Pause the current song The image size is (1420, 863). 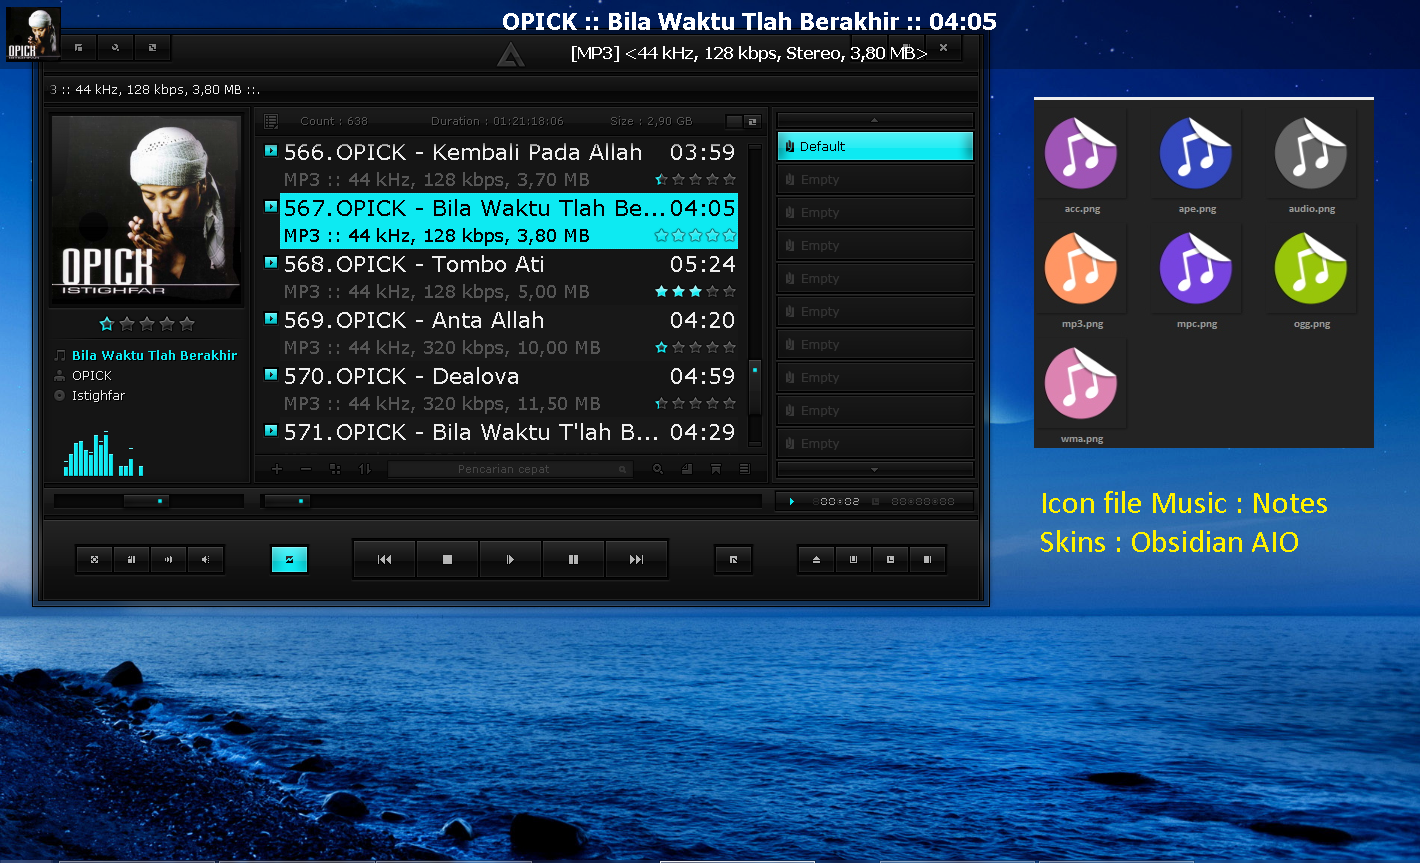[573, 559]
